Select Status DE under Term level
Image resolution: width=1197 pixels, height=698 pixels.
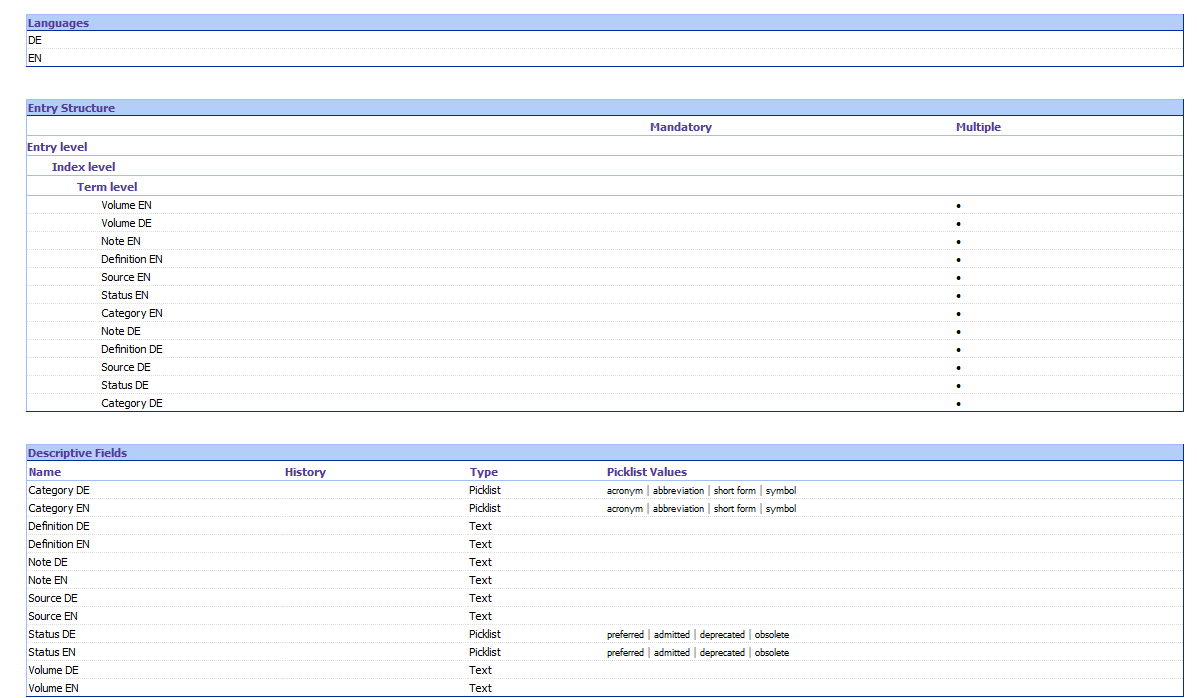125,385
